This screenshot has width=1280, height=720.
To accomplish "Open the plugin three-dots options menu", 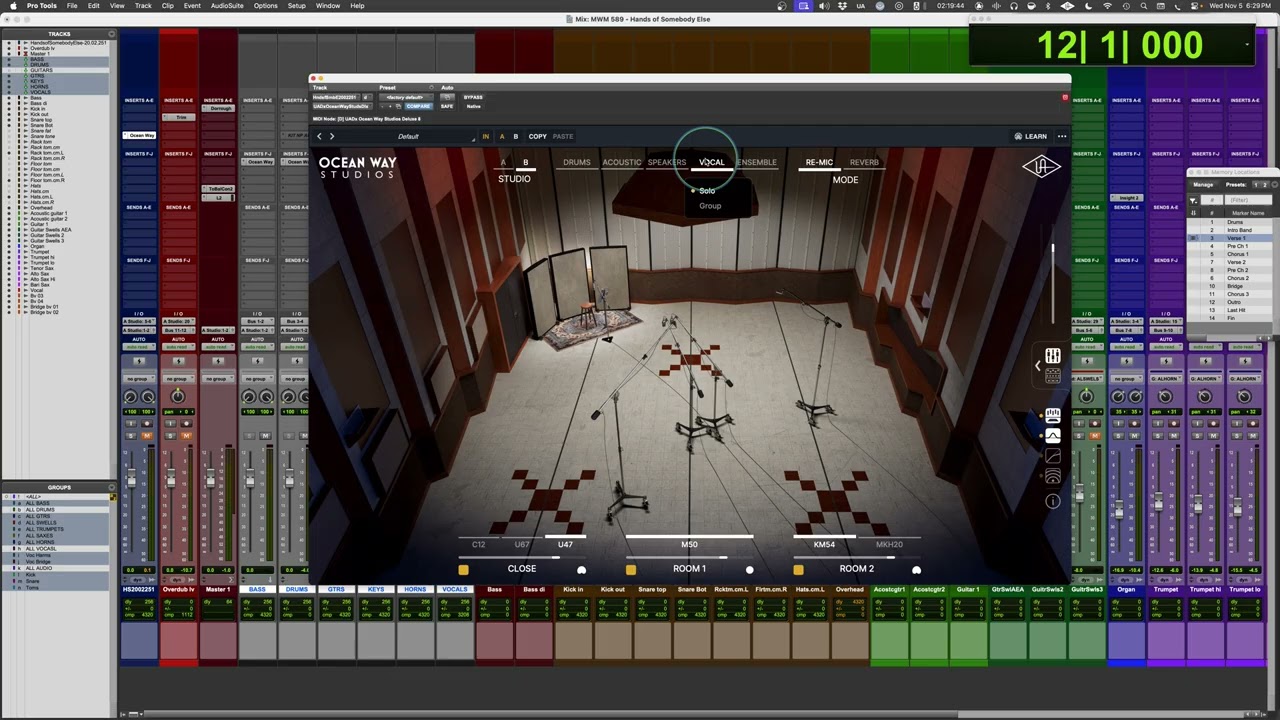I will tap(1062, 136).
